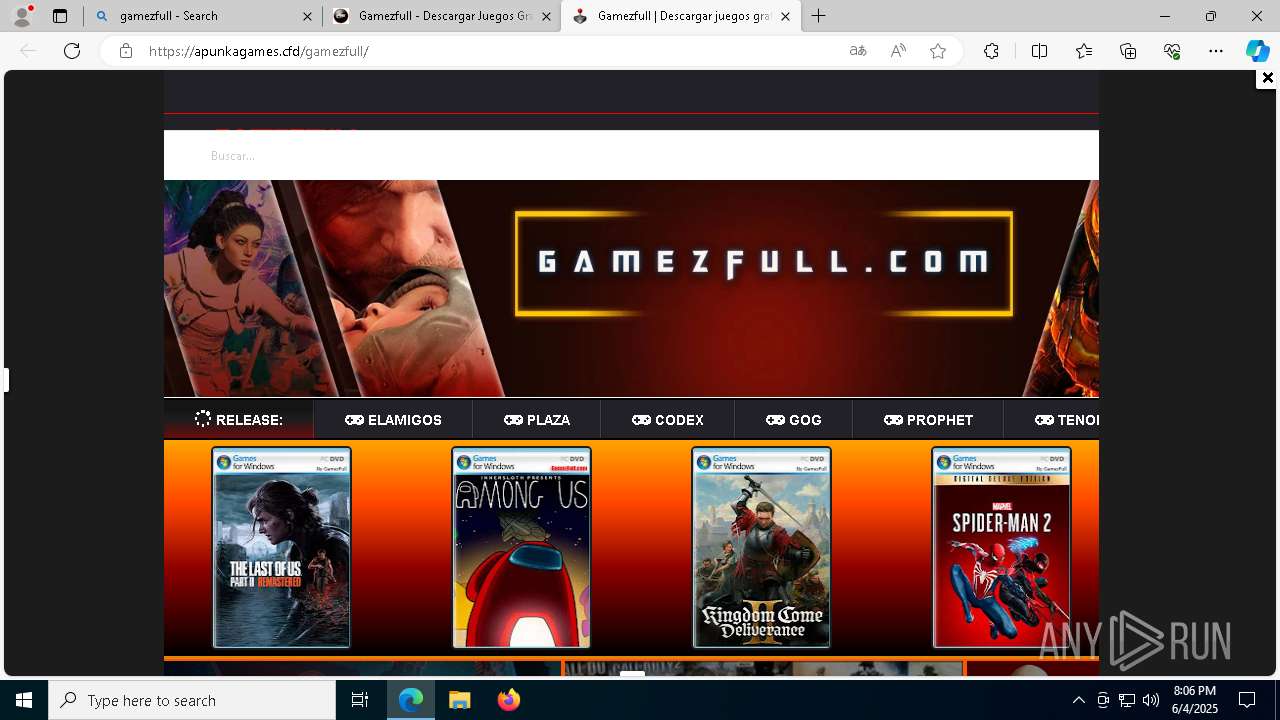Open Microsoft Edge taskbar icon
This screenshot has width=1280, height=720.
pyautogui.click(x=411, y=700)
